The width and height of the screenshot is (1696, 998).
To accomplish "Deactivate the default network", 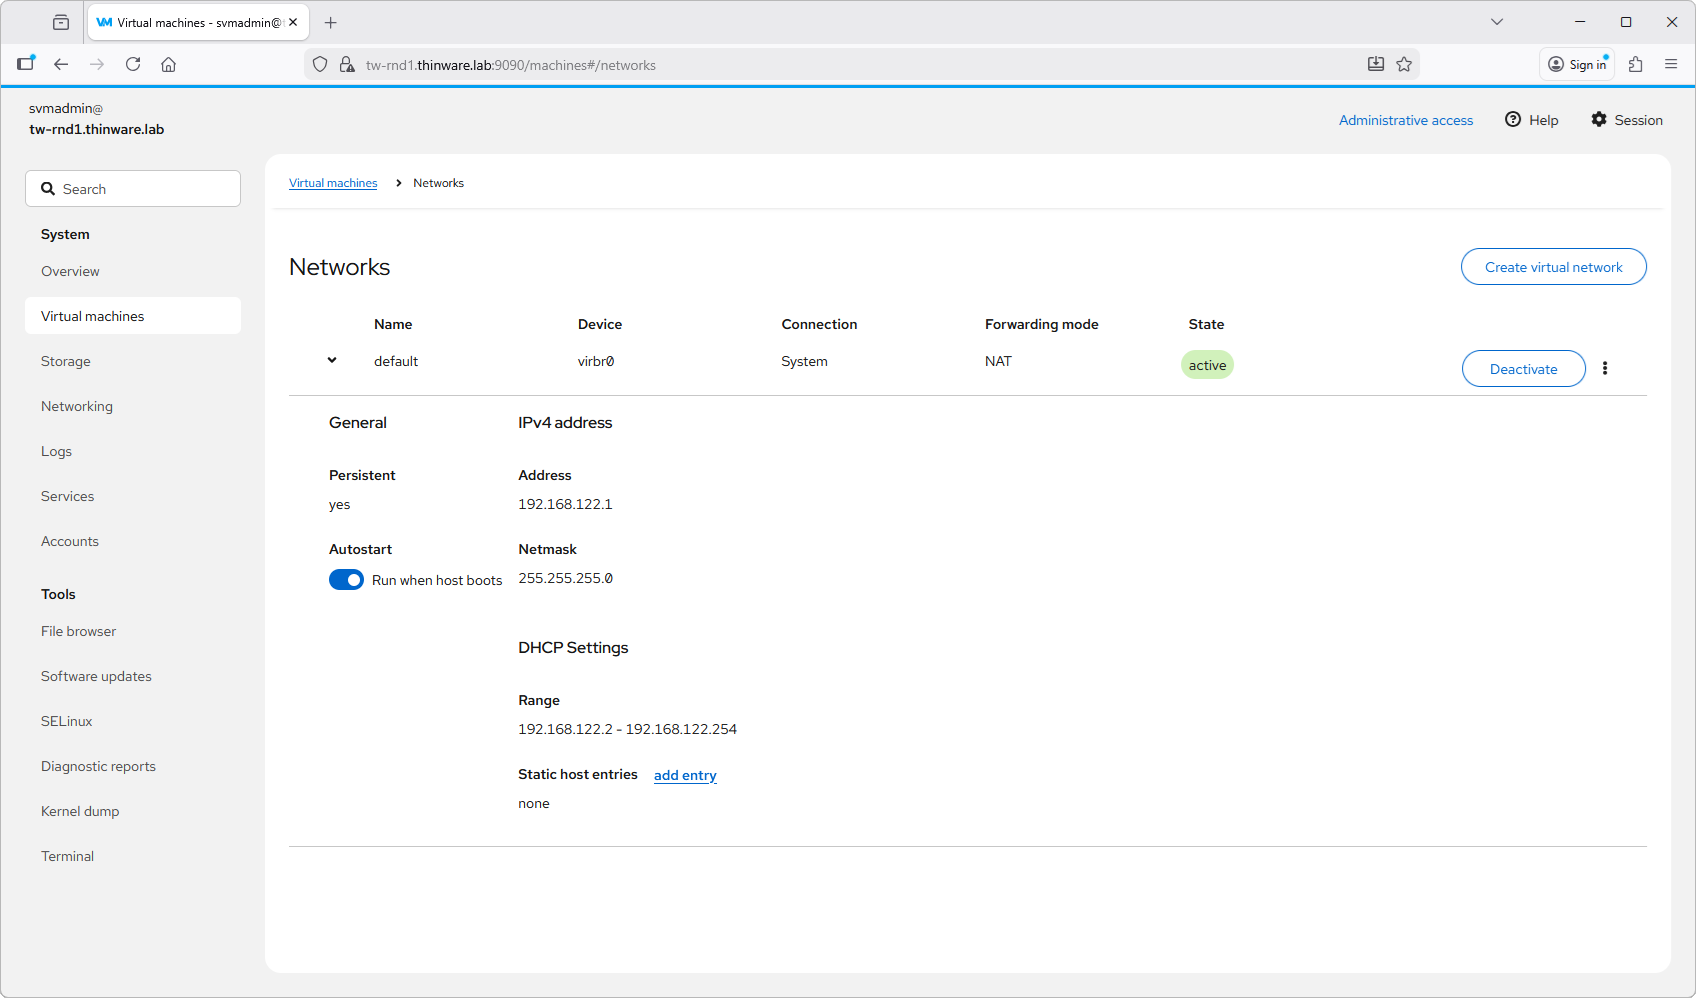I will click(x=1523, y=368).
